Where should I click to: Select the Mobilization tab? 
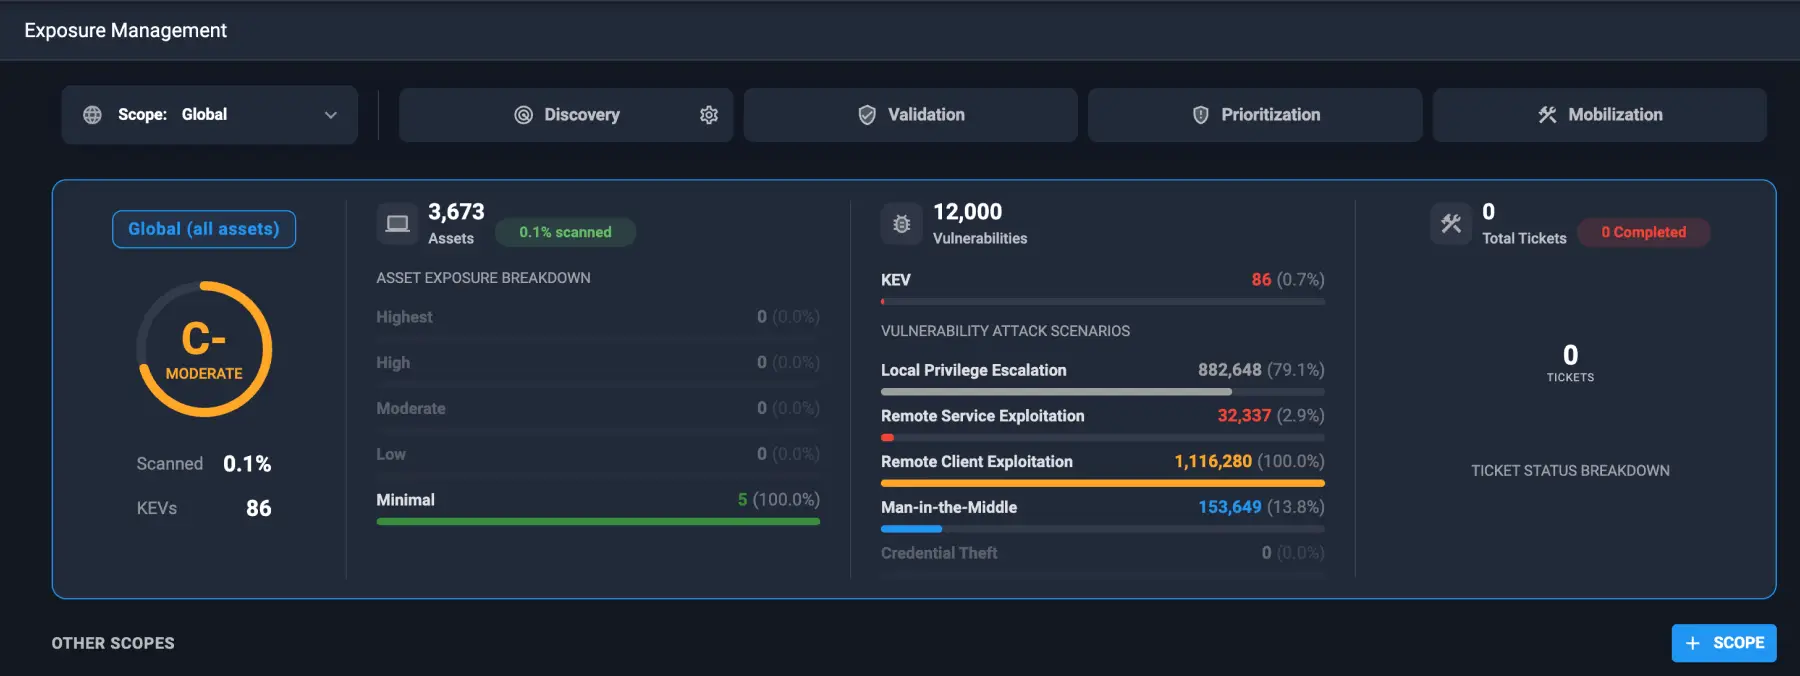(1600, 115)
